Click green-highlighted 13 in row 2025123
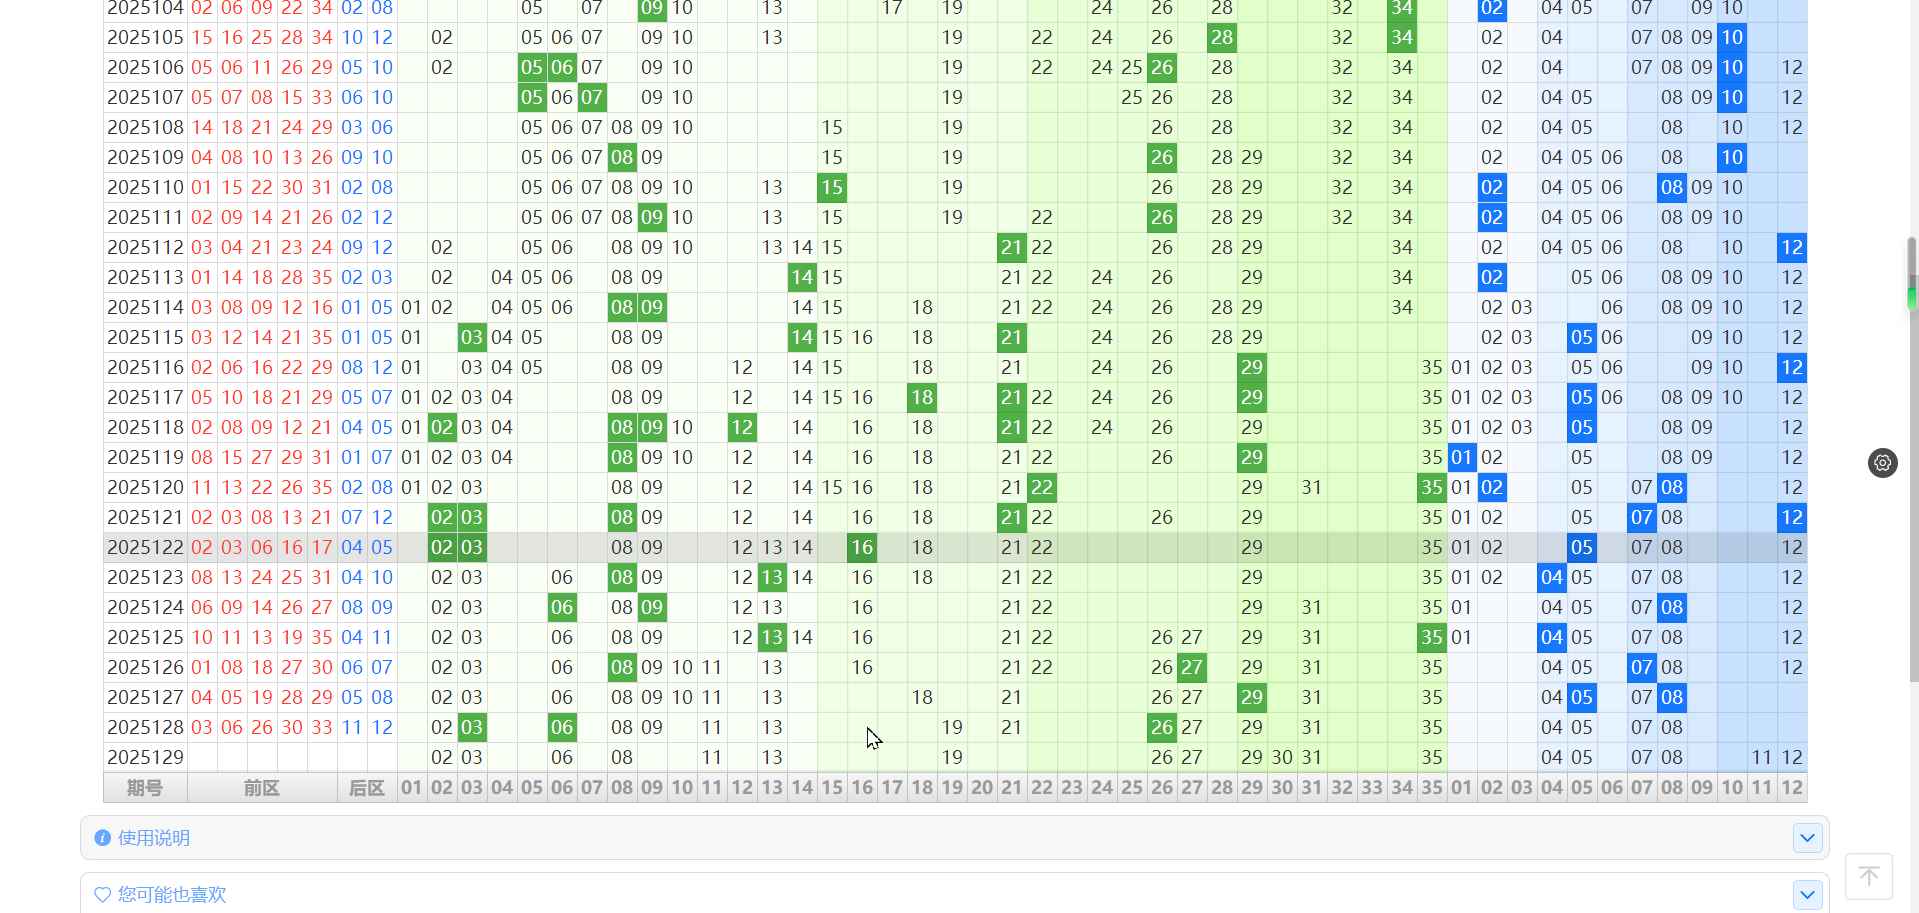Image resolution: width=1919 pixels, height=913 pixels. [x=772, y=577]
